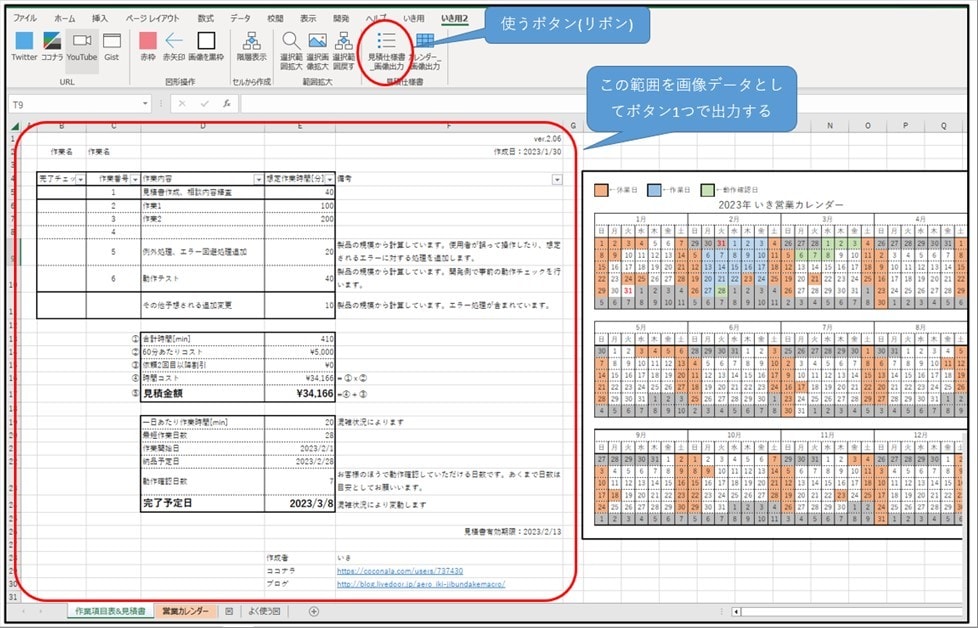978x628 pixels.
Task: Select the 2023/3/8 completion date cell
Action: [299, 503]
